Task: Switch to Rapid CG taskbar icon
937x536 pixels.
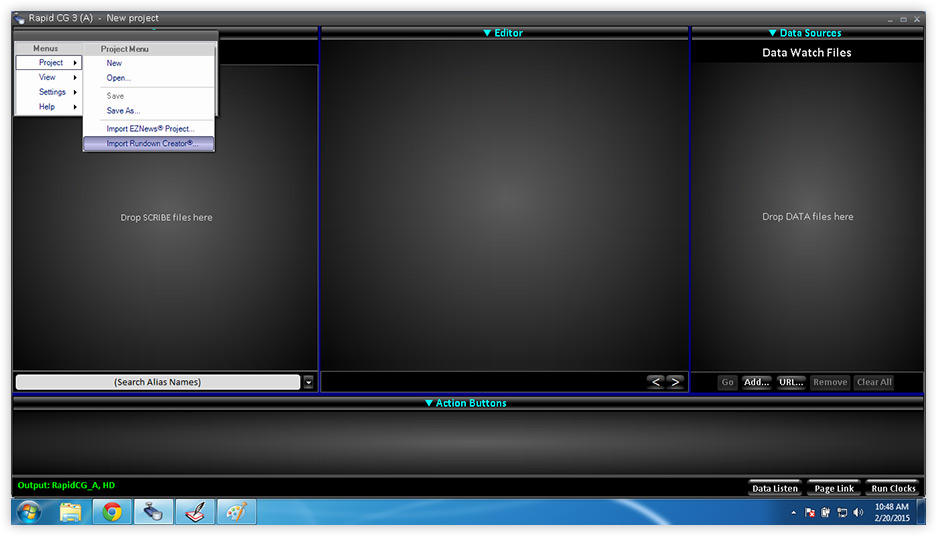Action: point(153,512)
